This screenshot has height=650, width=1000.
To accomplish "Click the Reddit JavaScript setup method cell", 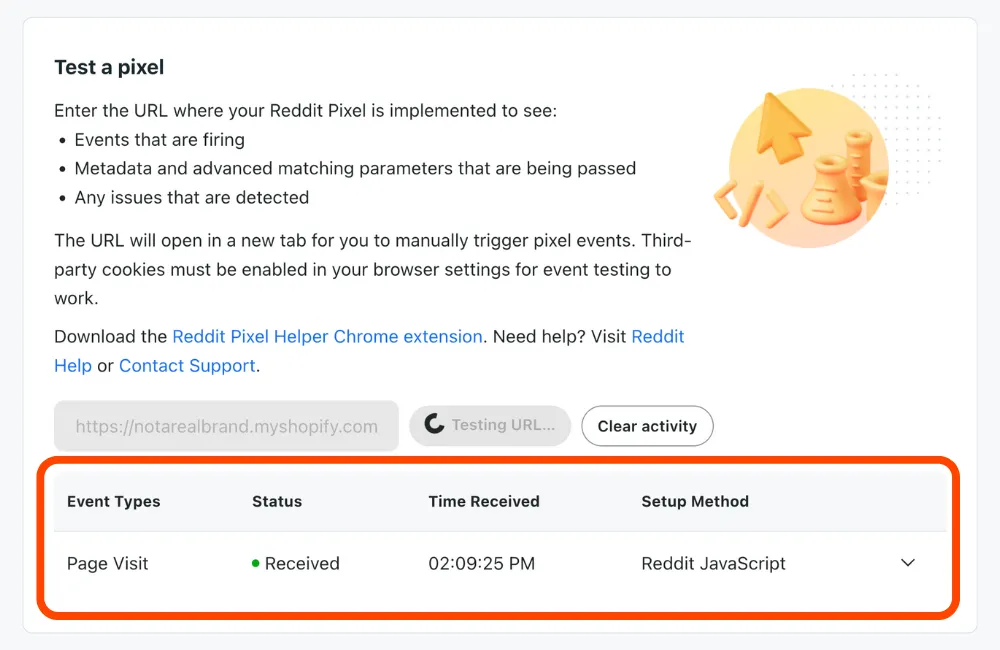I will click(713, 563).
